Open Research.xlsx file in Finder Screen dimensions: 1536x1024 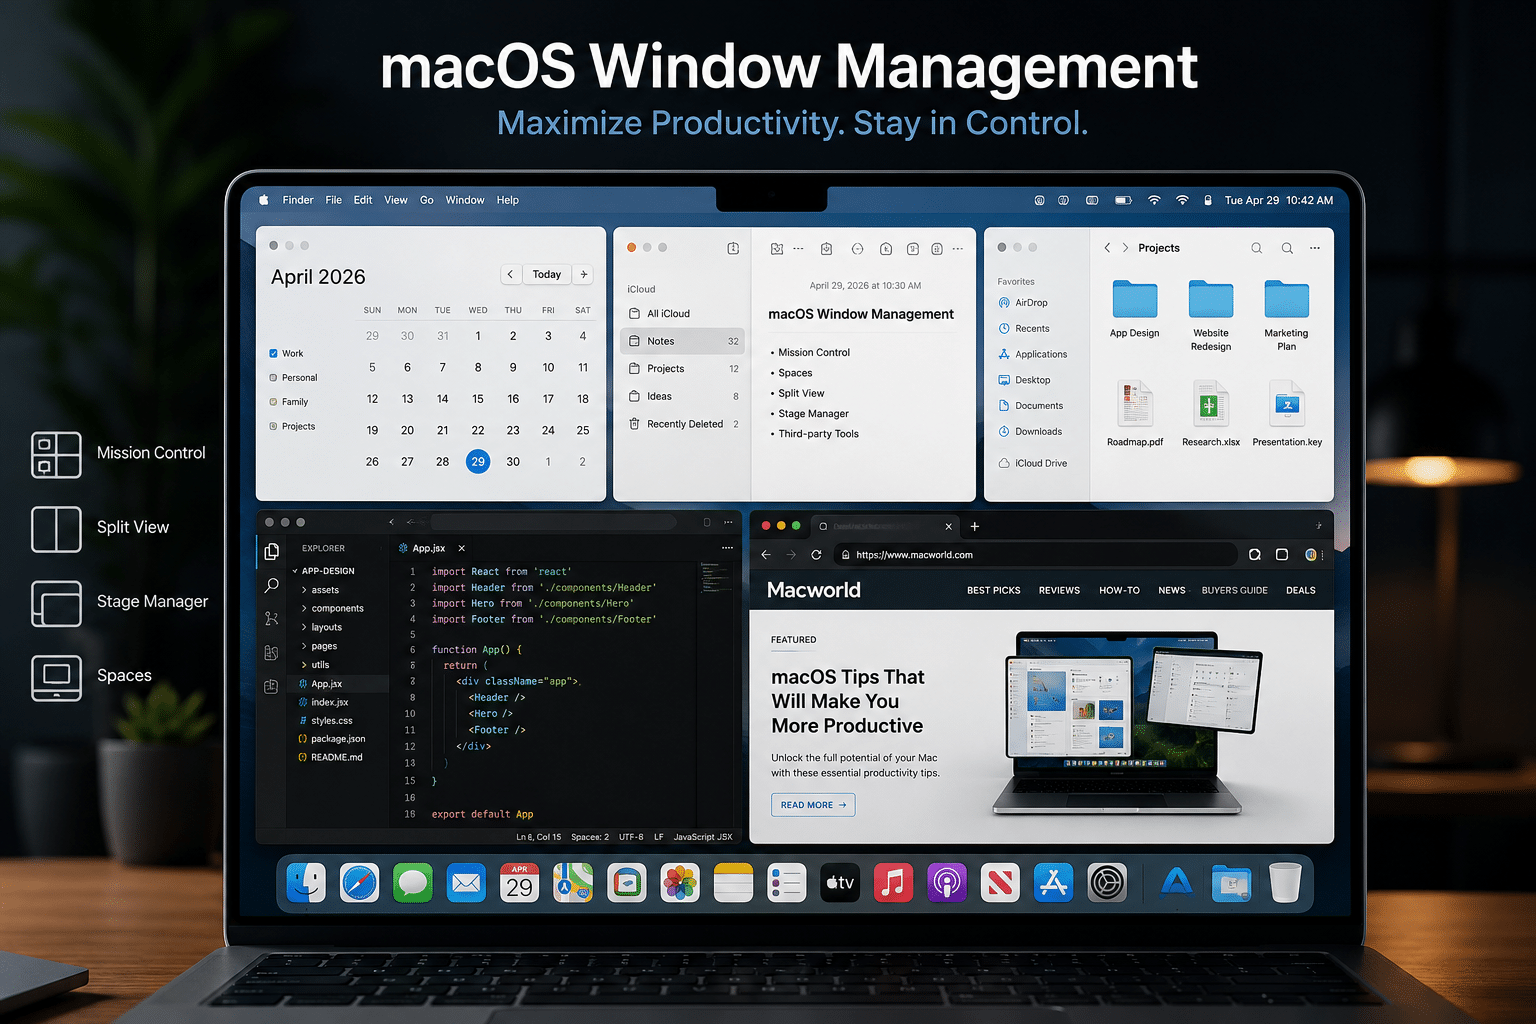1211,413
